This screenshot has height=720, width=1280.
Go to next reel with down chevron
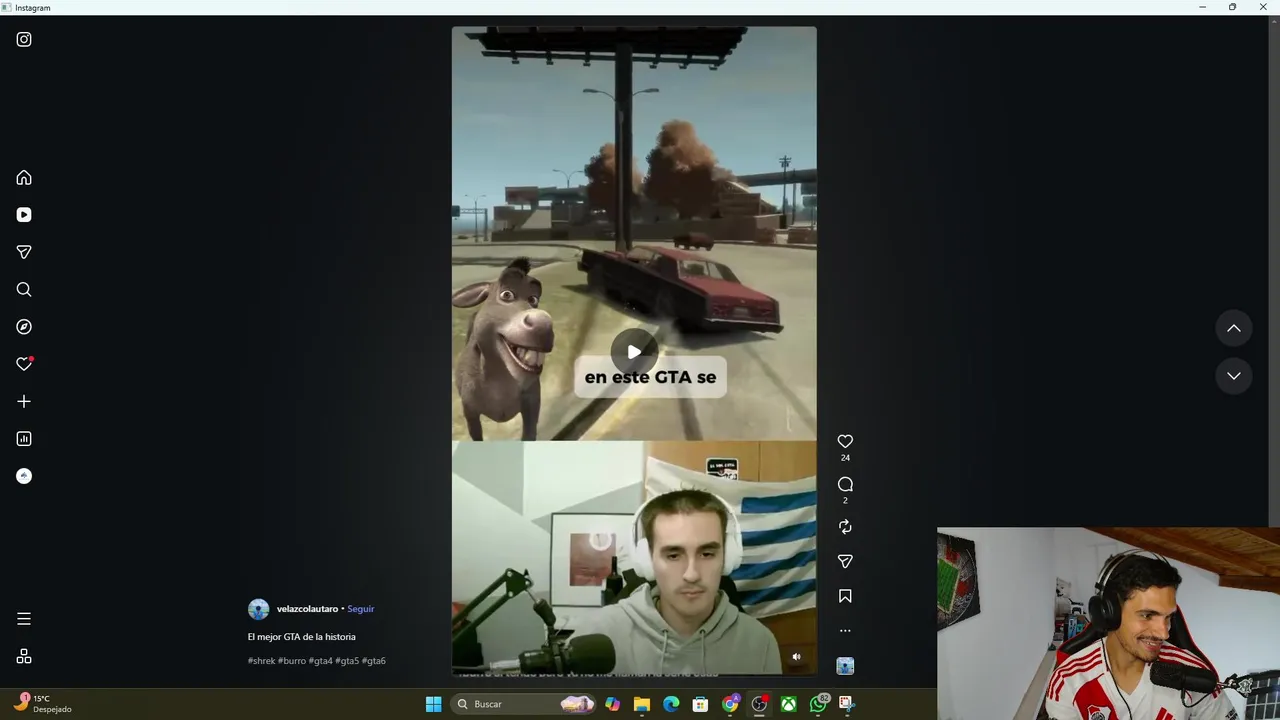pyautogui.click(x=1234, y=376)
